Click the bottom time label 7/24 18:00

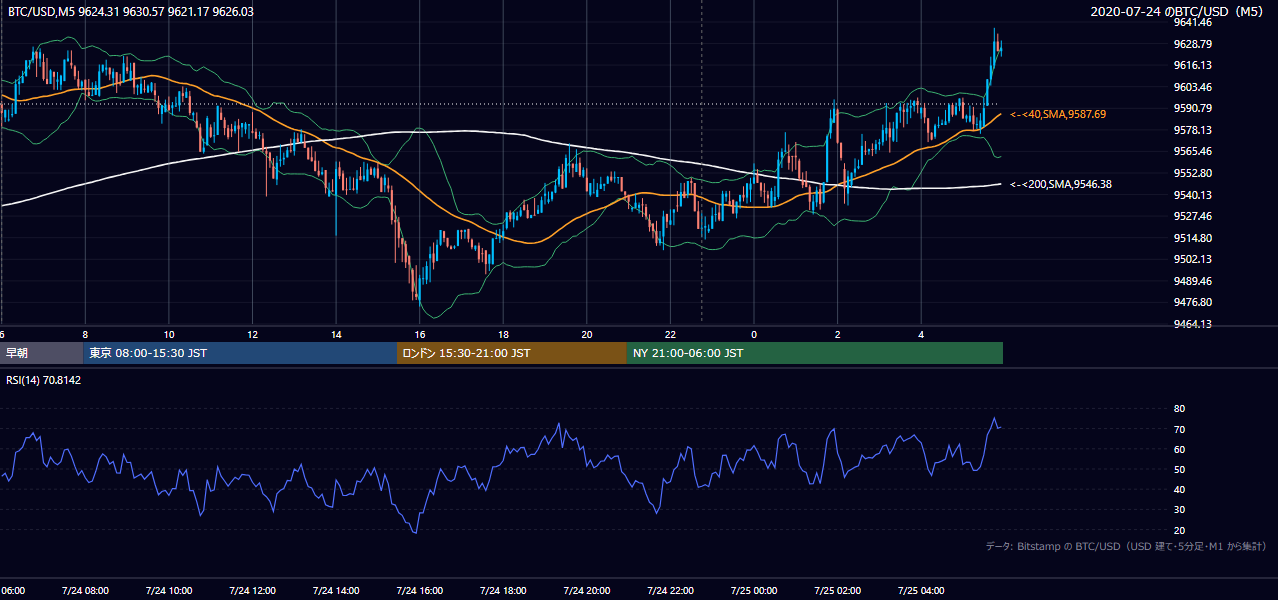tap(503, 591)
